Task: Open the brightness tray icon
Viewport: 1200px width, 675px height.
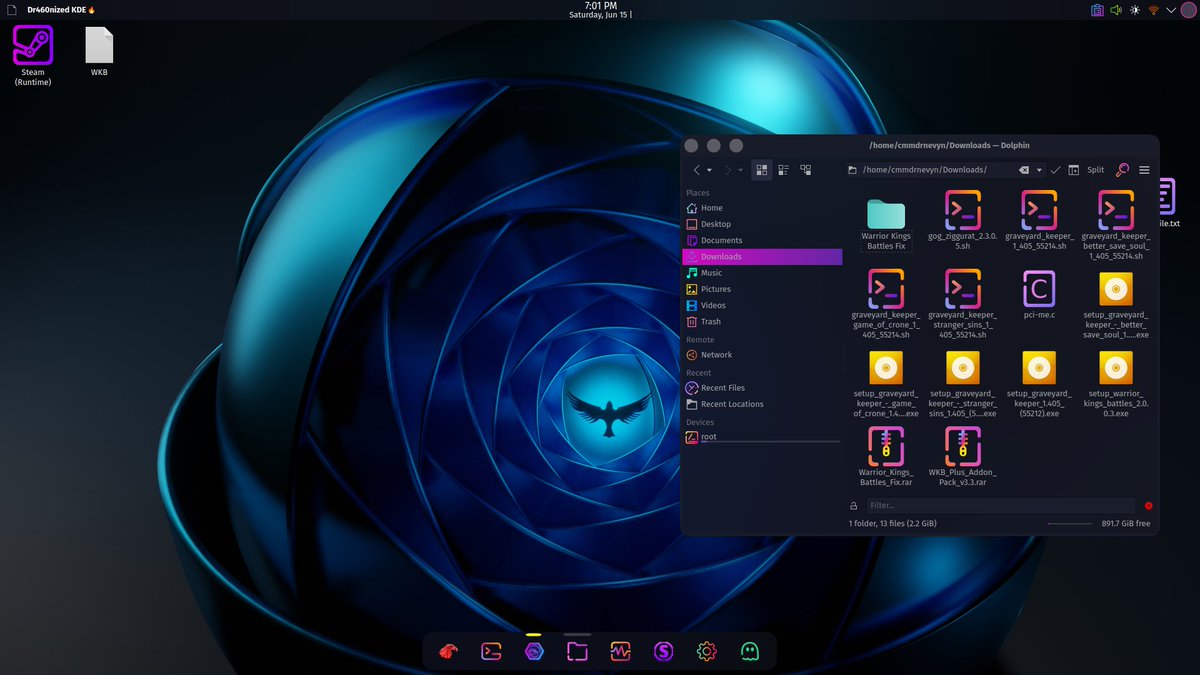Action: 1134,10
